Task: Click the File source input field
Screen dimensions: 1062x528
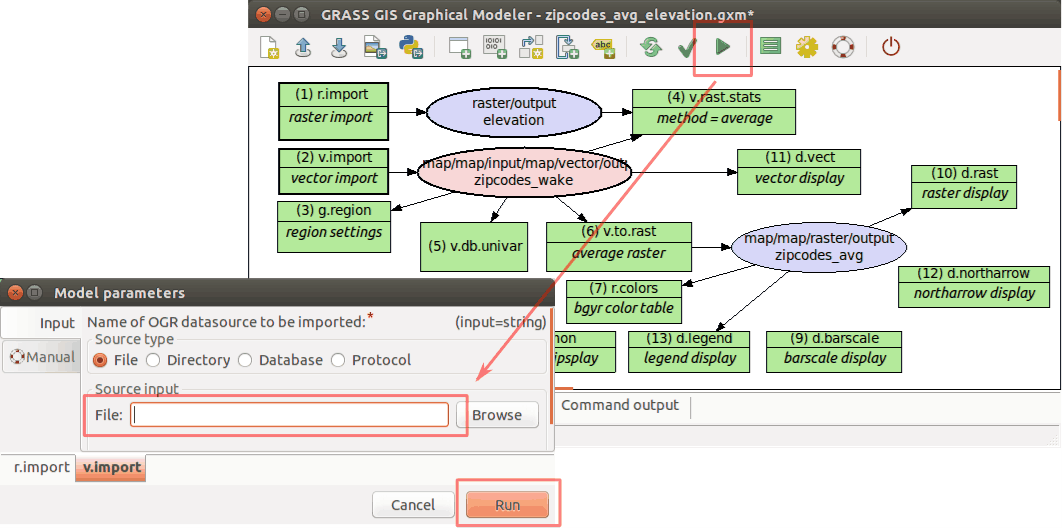Action: (x=289, y=415)
